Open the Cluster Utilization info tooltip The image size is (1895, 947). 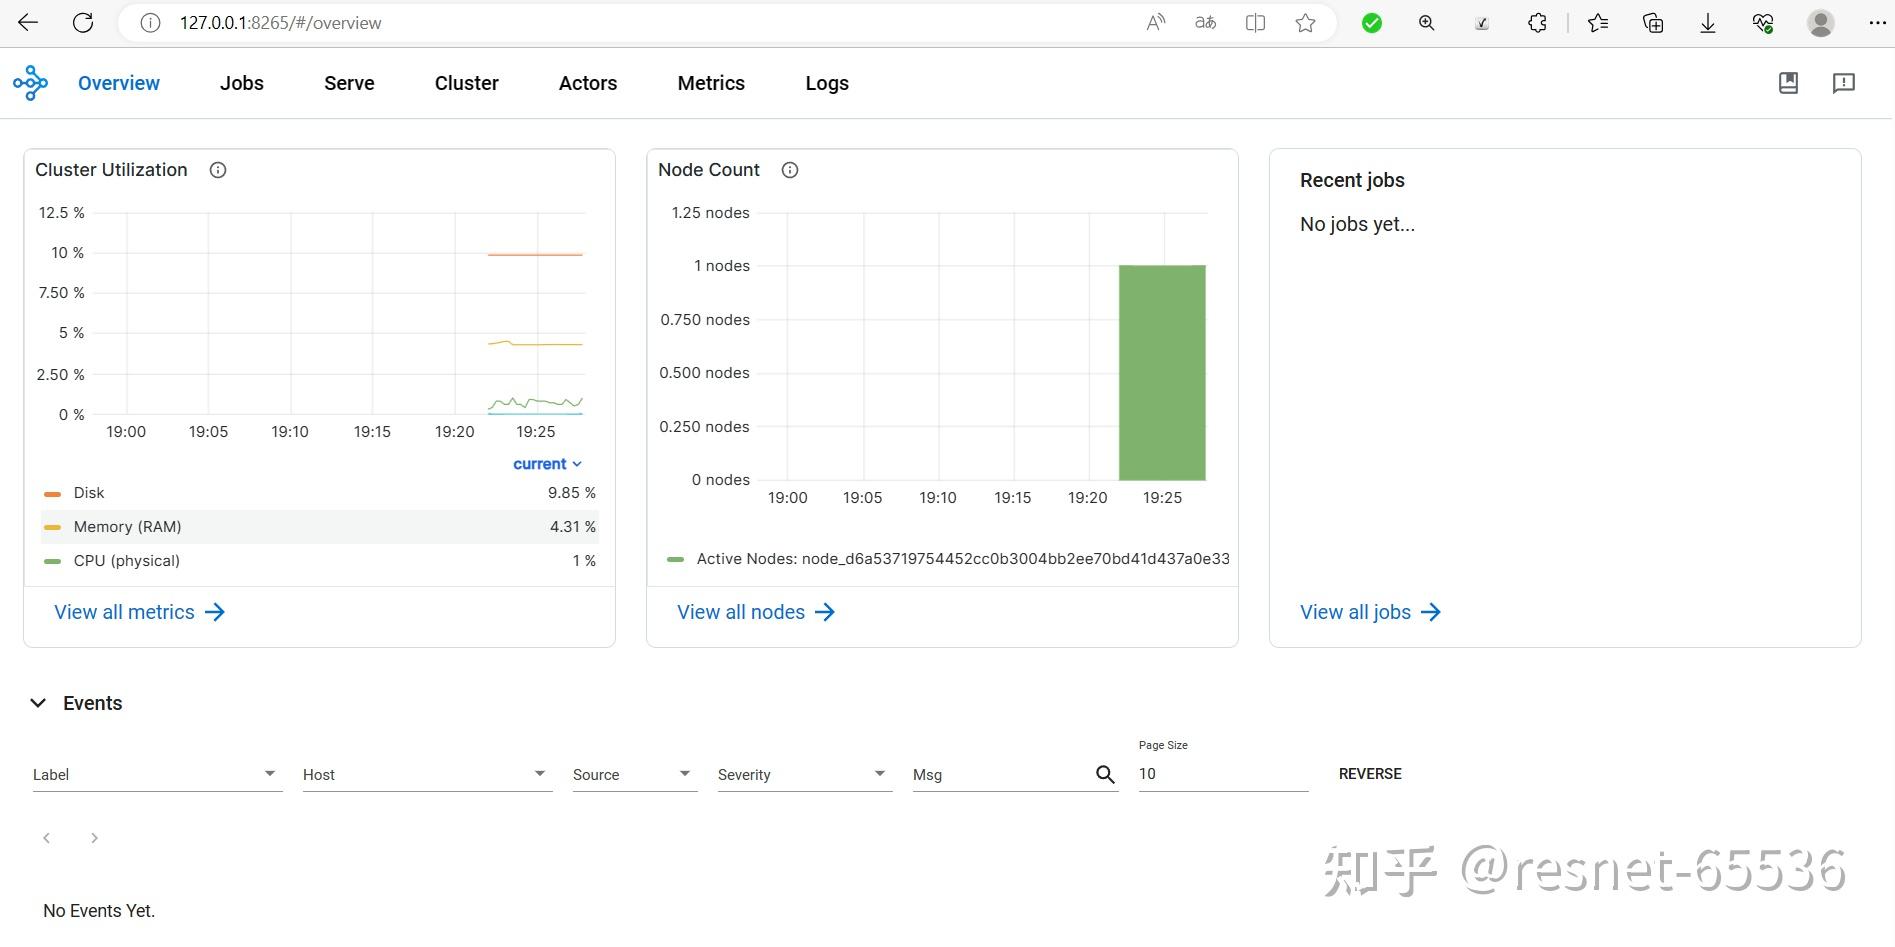(217, 170)
